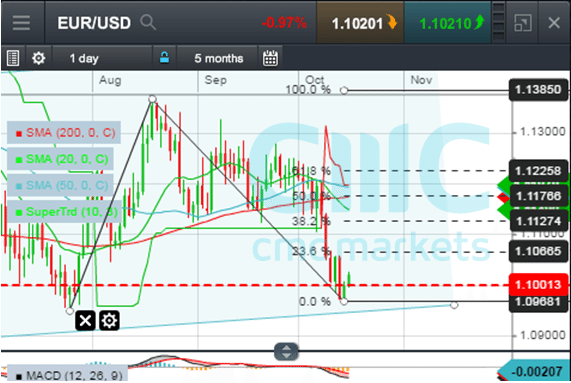Open the calendar date picker

[x=270, y=58]
